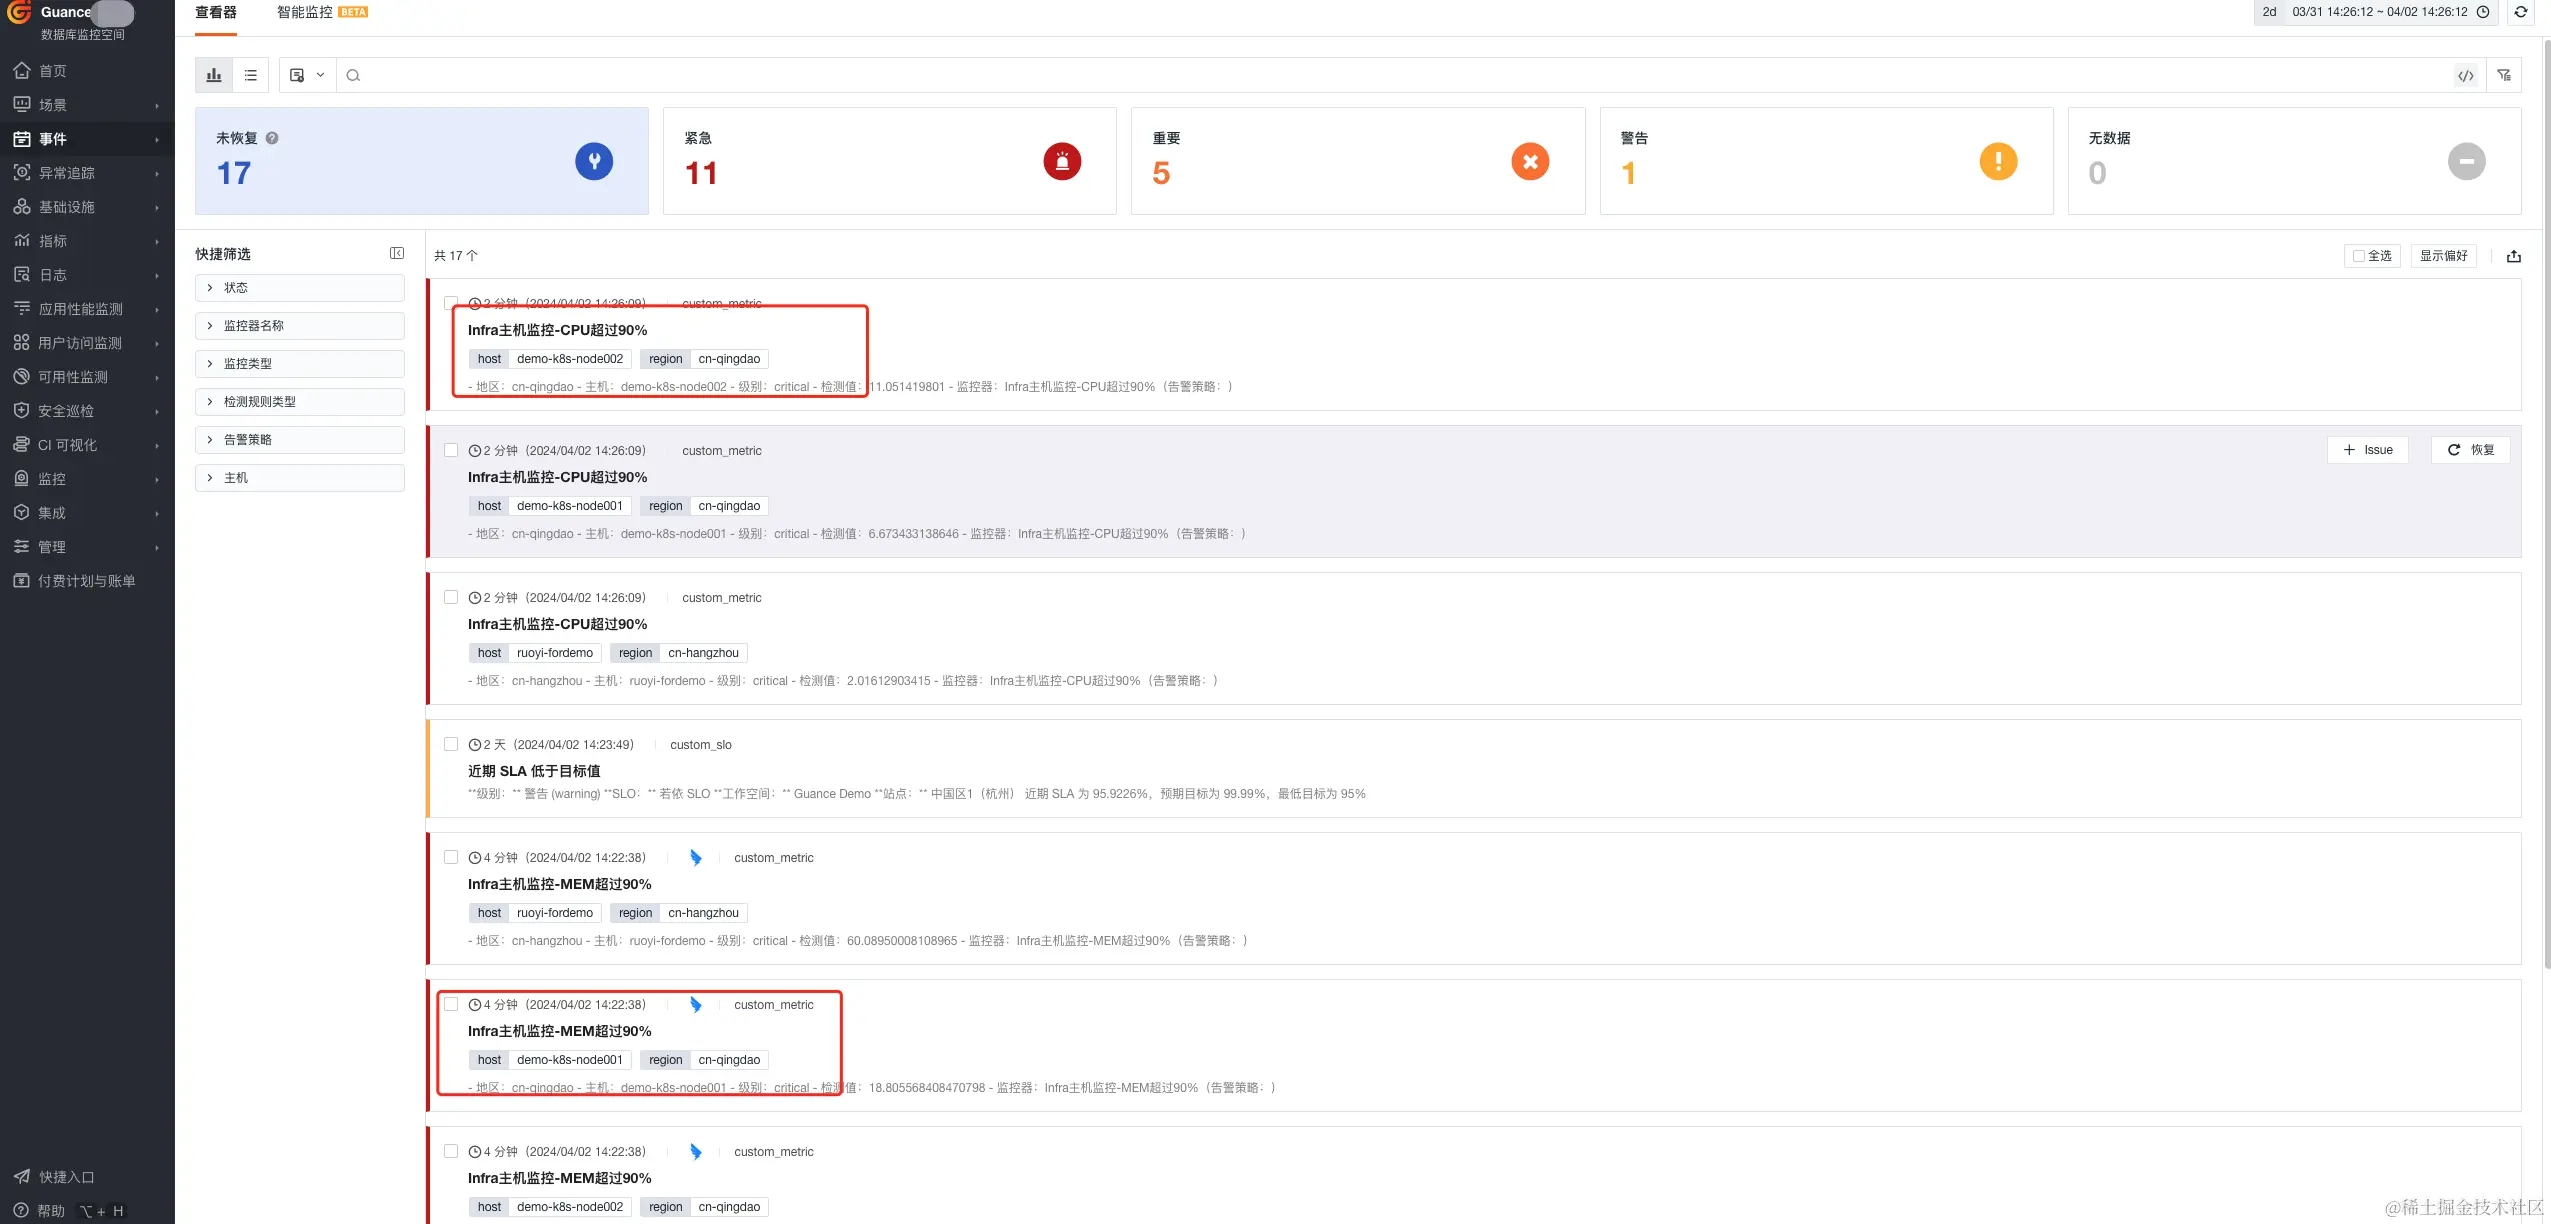
Task: Check the 全选 select-all checkbox
Action: (2359, 256)
